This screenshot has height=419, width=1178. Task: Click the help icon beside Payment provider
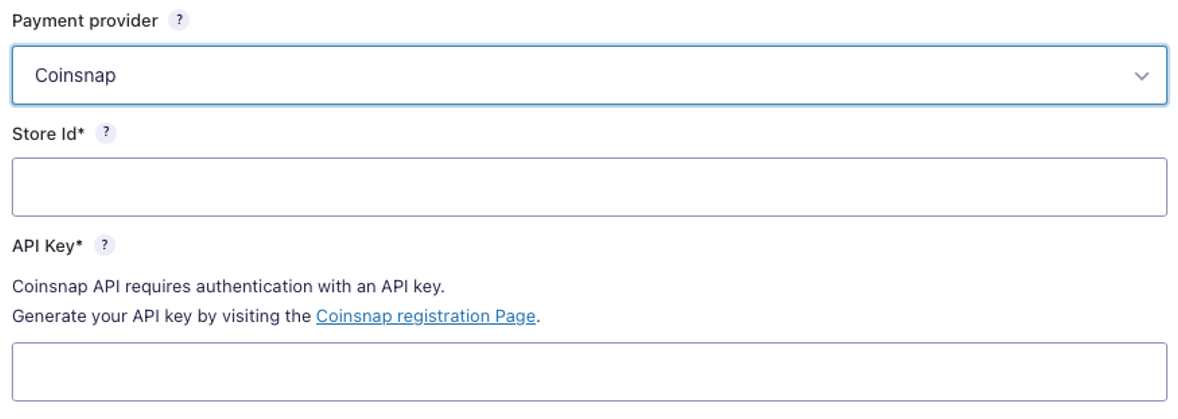click(179, 20)
